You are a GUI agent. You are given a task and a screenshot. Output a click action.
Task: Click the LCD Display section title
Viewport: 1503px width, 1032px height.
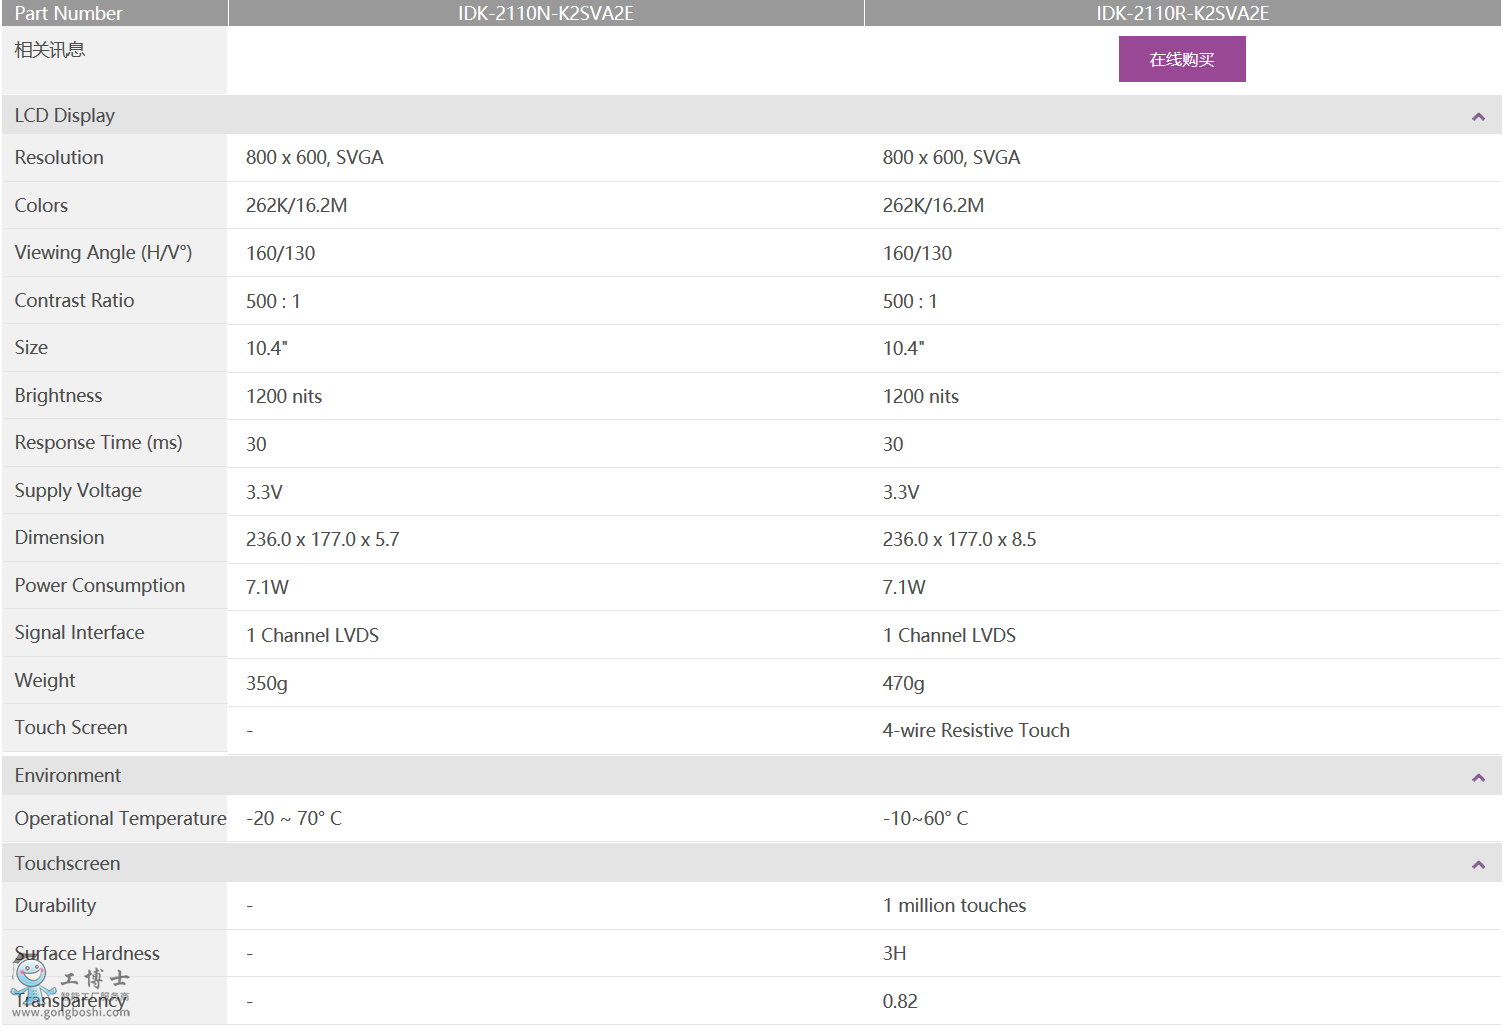coord(65,116)
